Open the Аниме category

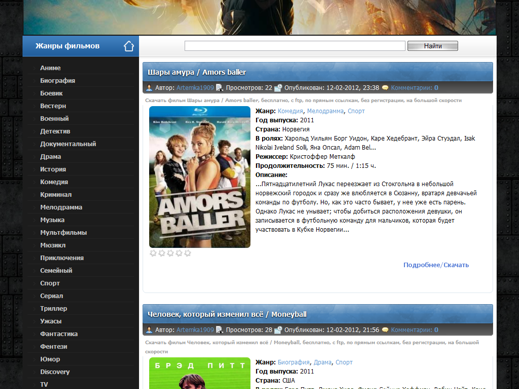(50, 68)
